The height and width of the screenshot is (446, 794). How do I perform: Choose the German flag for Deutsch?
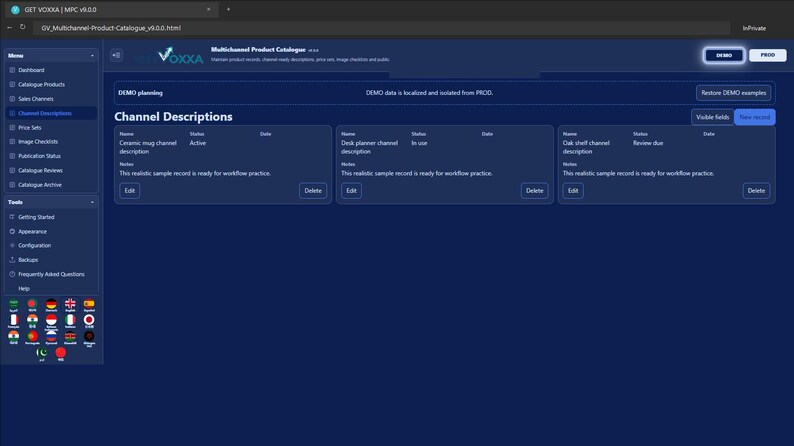point(51,305)
